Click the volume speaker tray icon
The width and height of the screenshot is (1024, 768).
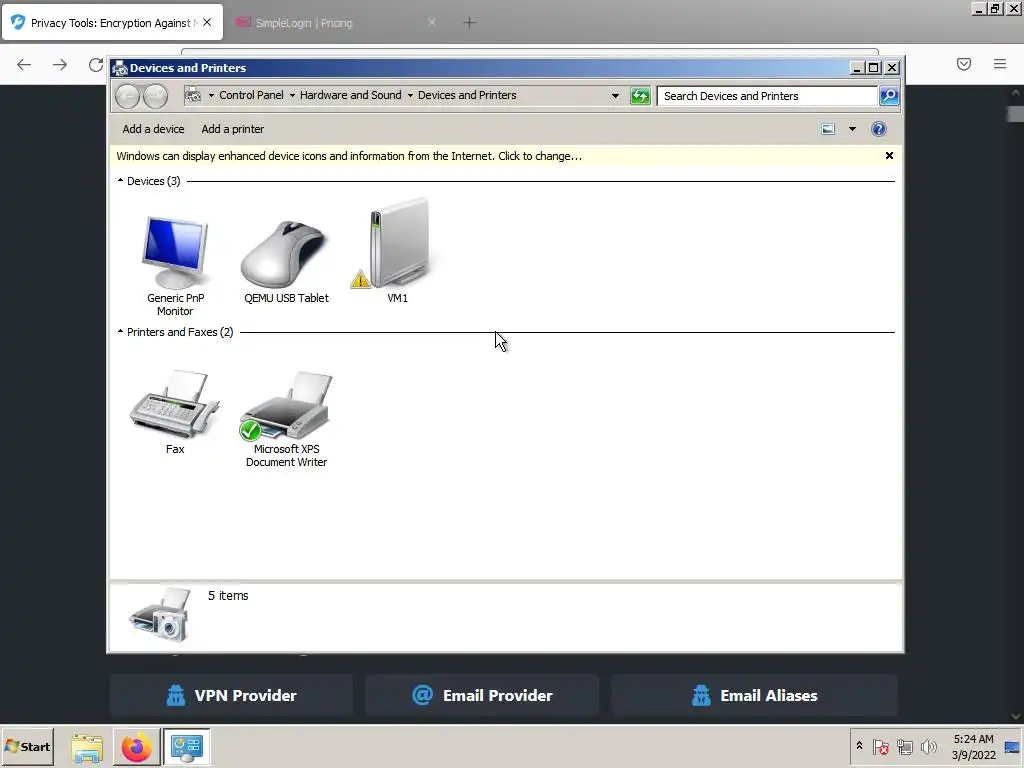click(929, 746)
